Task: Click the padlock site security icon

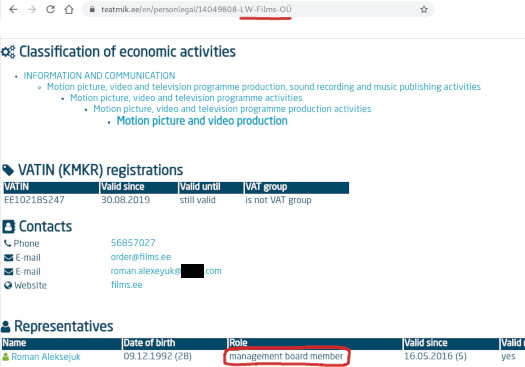Action: pos(92,9)
